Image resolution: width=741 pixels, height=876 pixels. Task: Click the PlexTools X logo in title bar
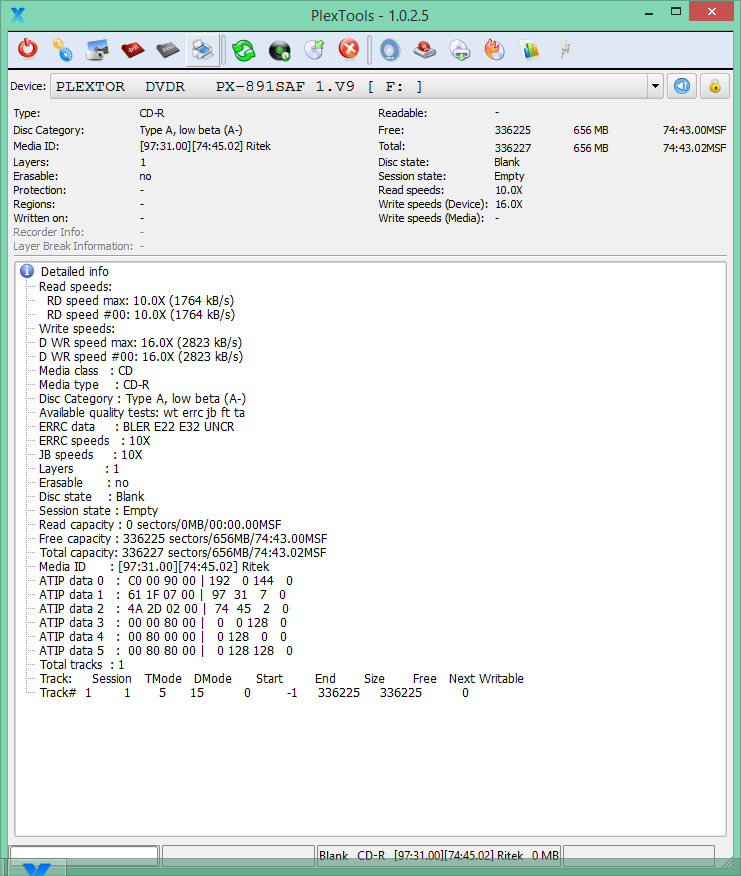coord(18,15)
